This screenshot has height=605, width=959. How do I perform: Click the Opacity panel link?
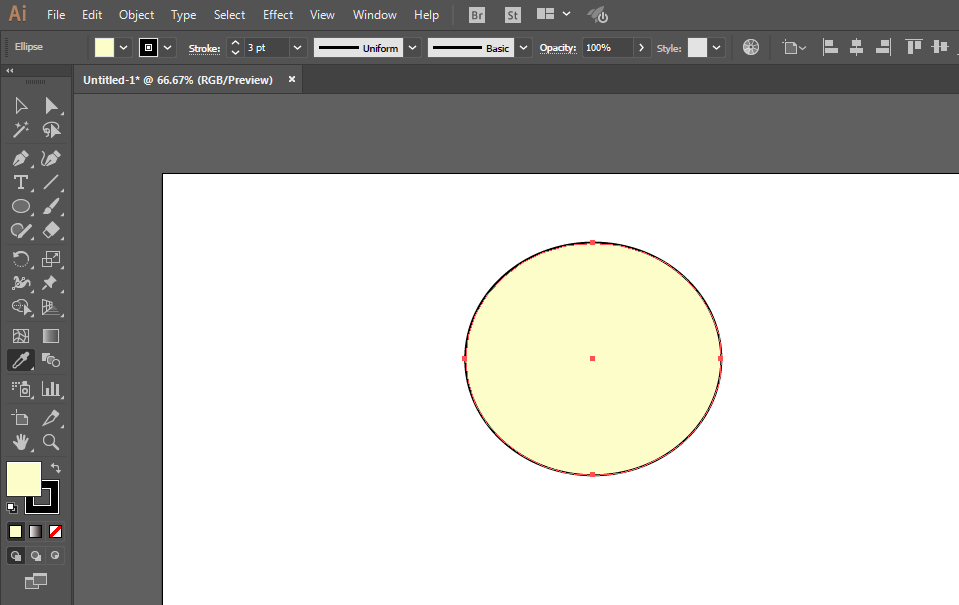click(558, 48)
